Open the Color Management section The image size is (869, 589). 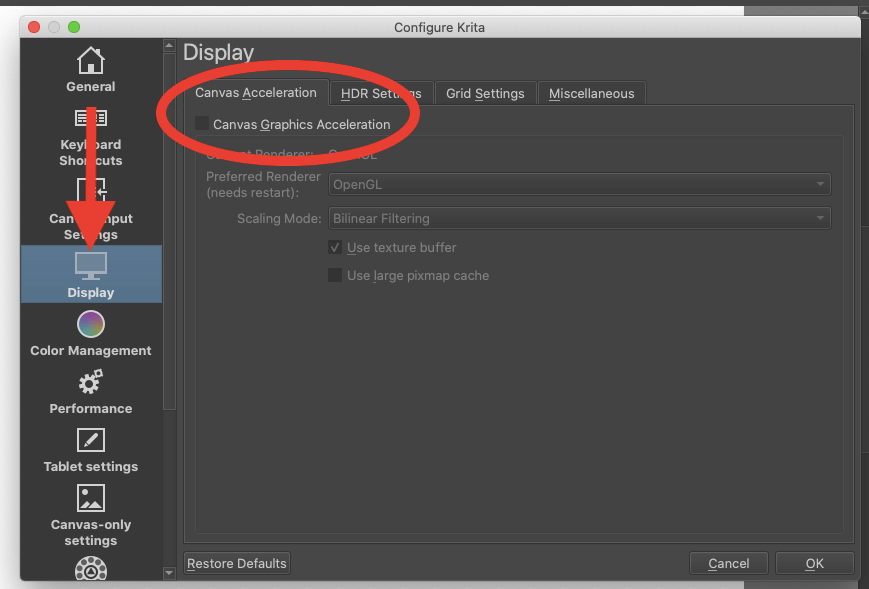click(x=91, y=334)
